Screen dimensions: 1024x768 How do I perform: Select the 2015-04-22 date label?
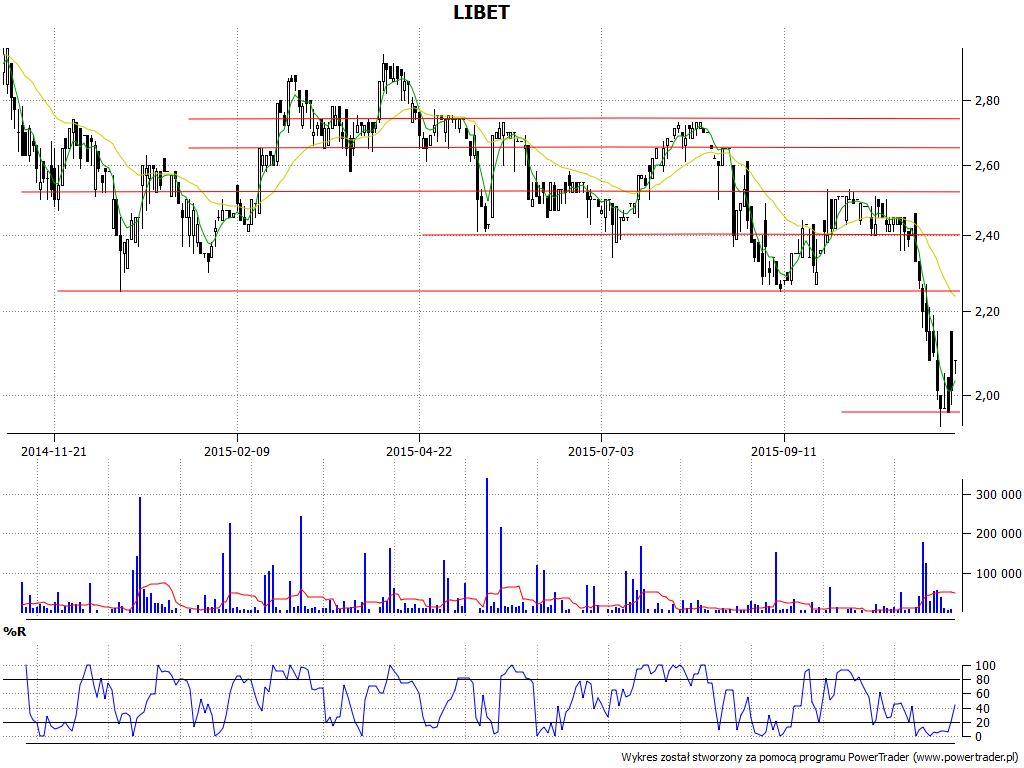(419, 451)
